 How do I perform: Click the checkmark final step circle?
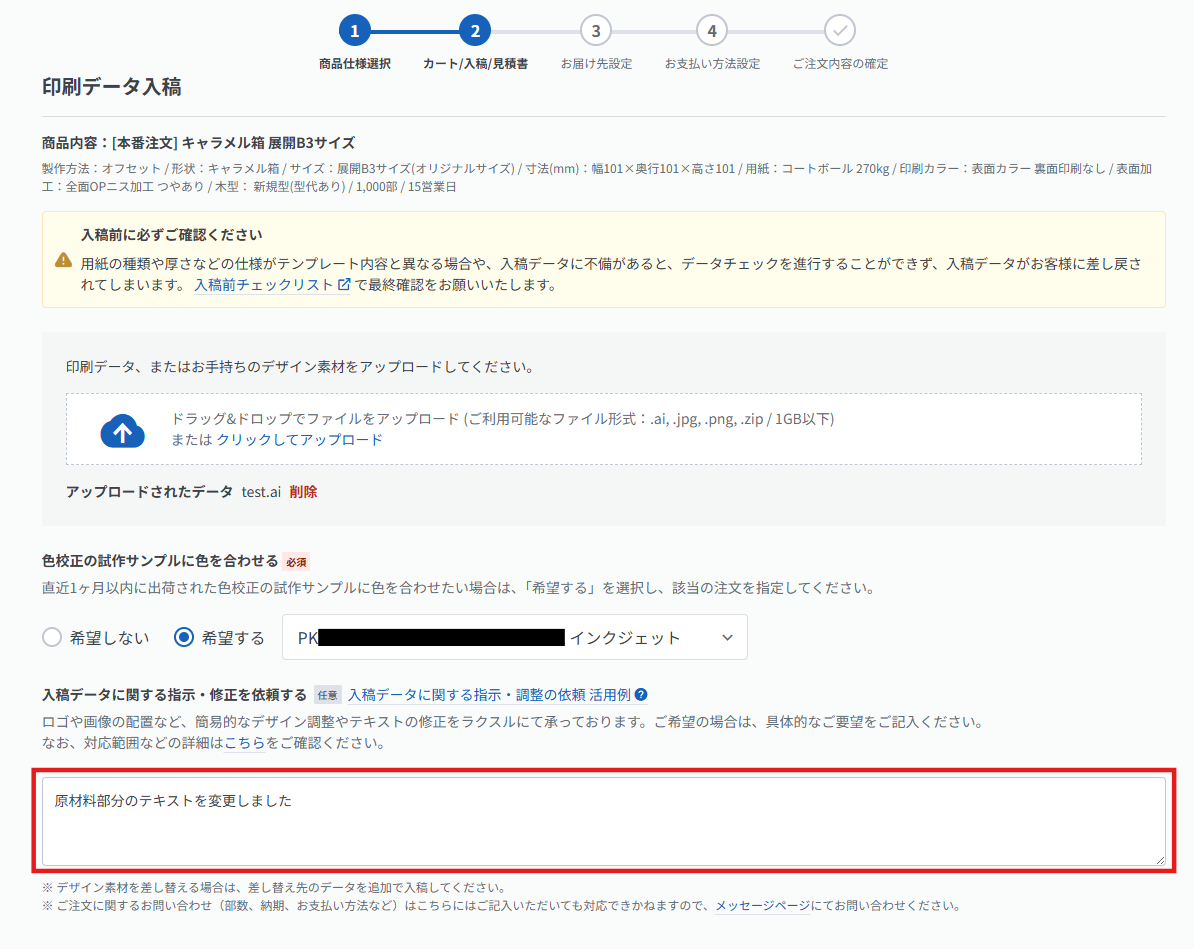tap(840, 30)
